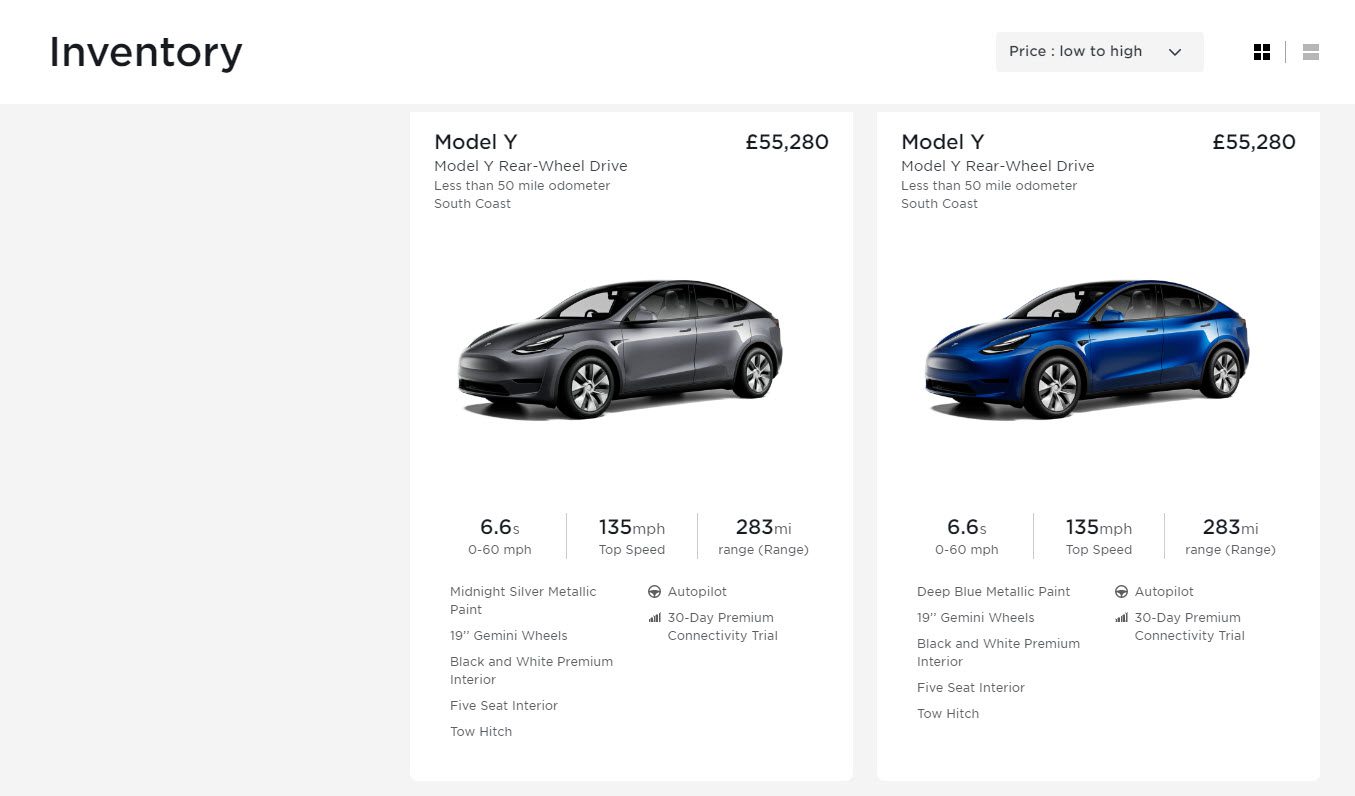This screenshot has width=1355, height=796.
Task: Click Tow Hitch feature on blue car
Action: pos(948,713)
